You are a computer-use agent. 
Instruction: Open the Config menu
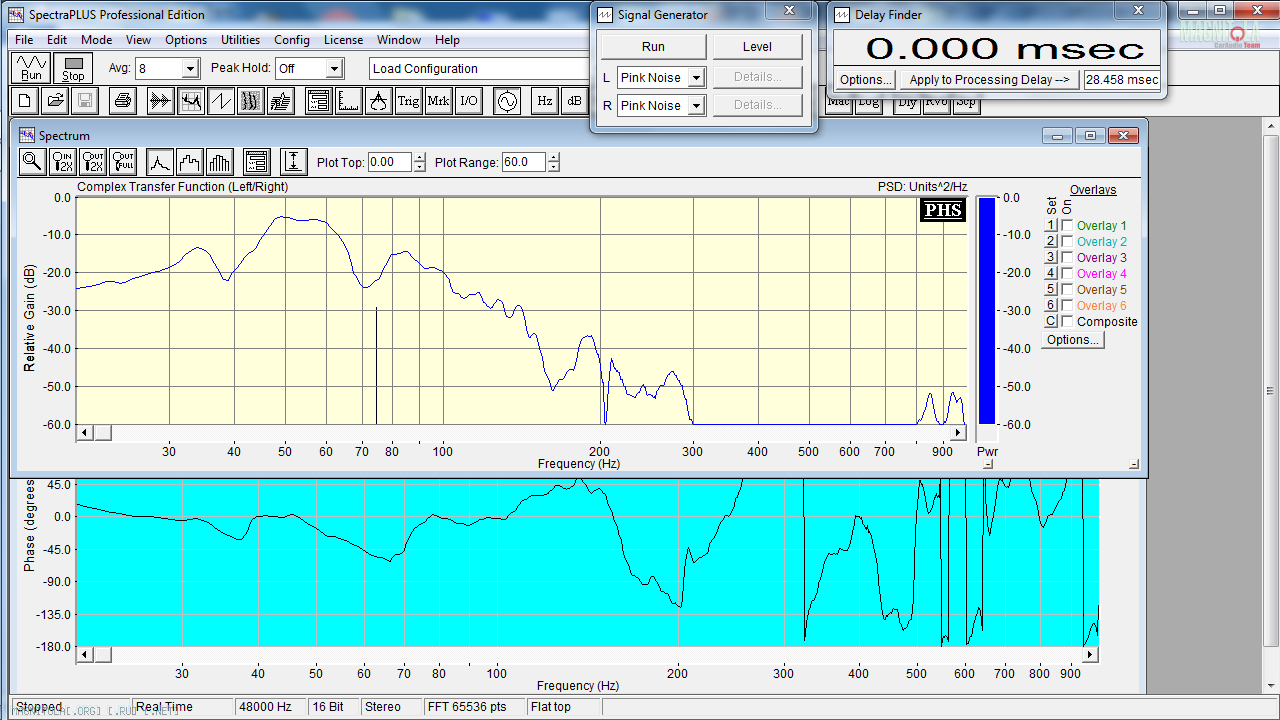(291, 40)
